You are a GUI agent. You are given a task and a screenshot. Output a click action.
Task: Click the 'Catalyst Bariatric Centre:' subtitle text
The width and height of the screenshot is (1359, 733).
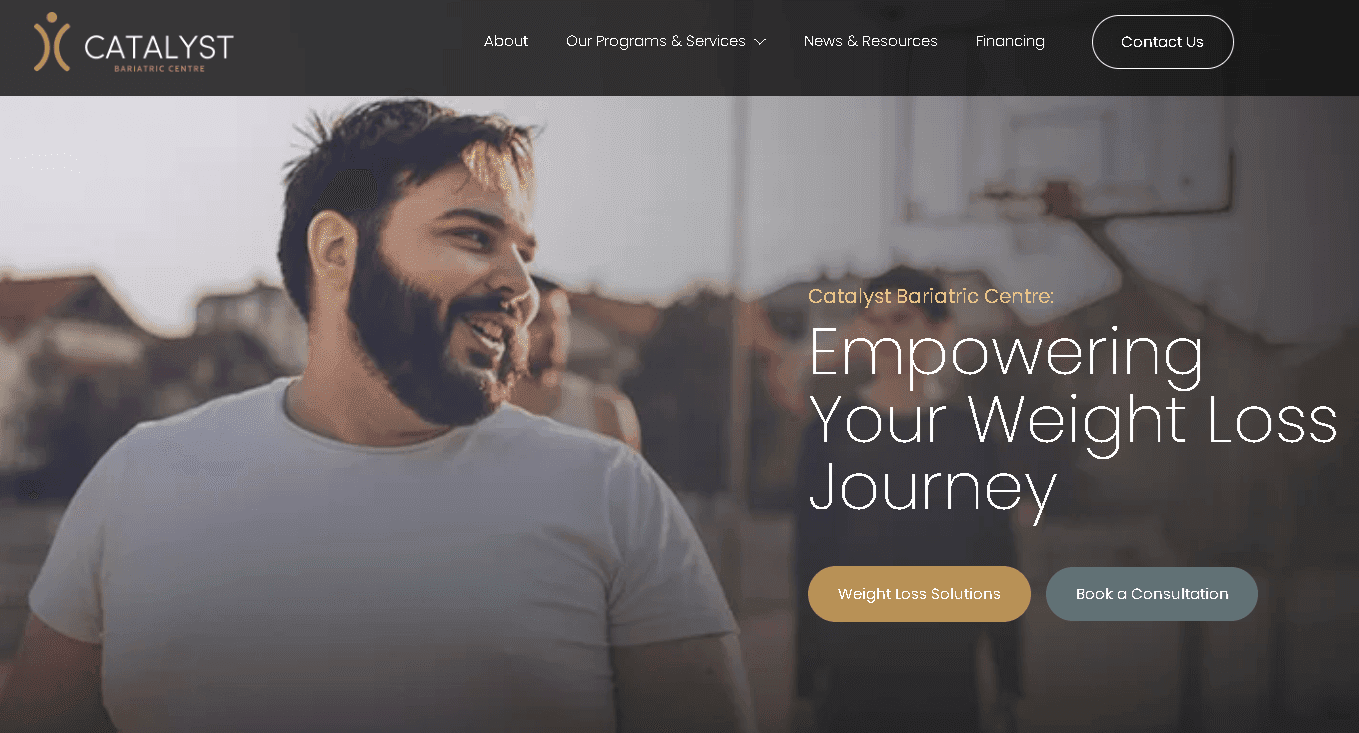(931, 296)
